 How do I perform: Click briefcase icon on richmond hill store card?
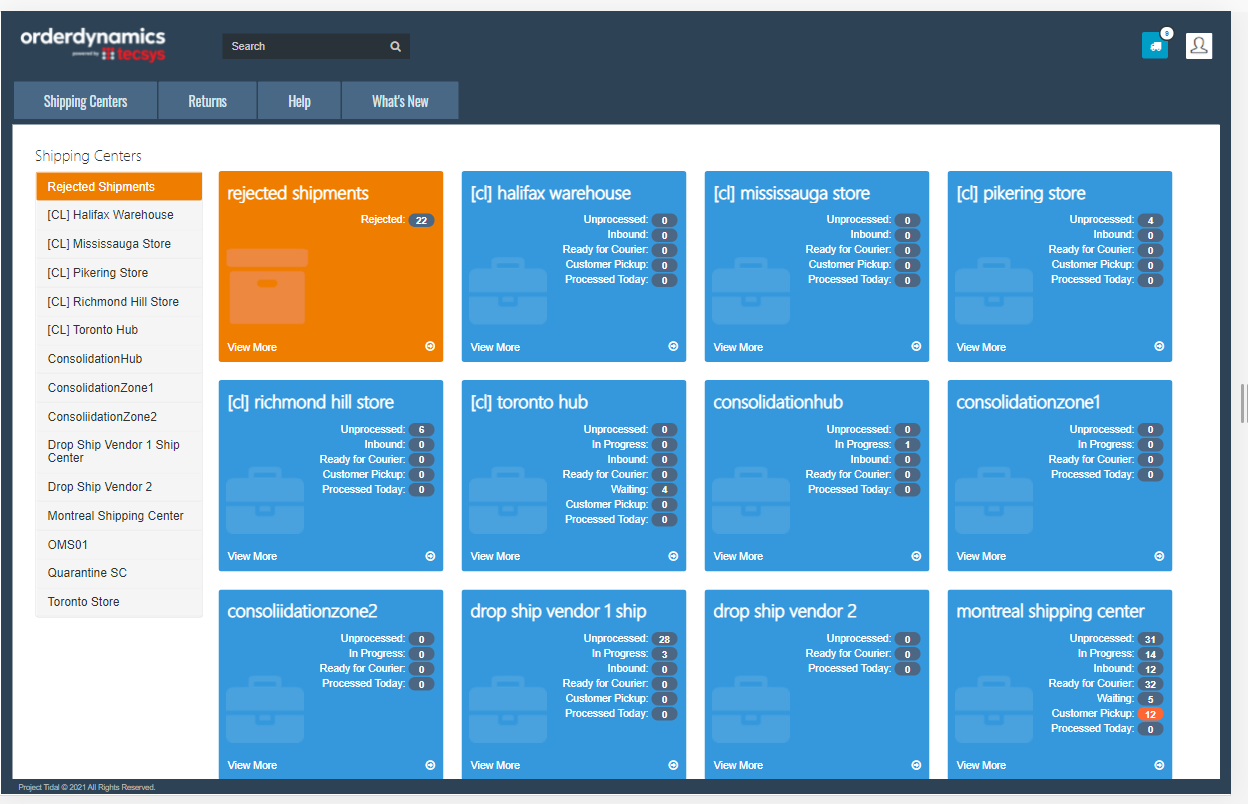click(265, 500)
